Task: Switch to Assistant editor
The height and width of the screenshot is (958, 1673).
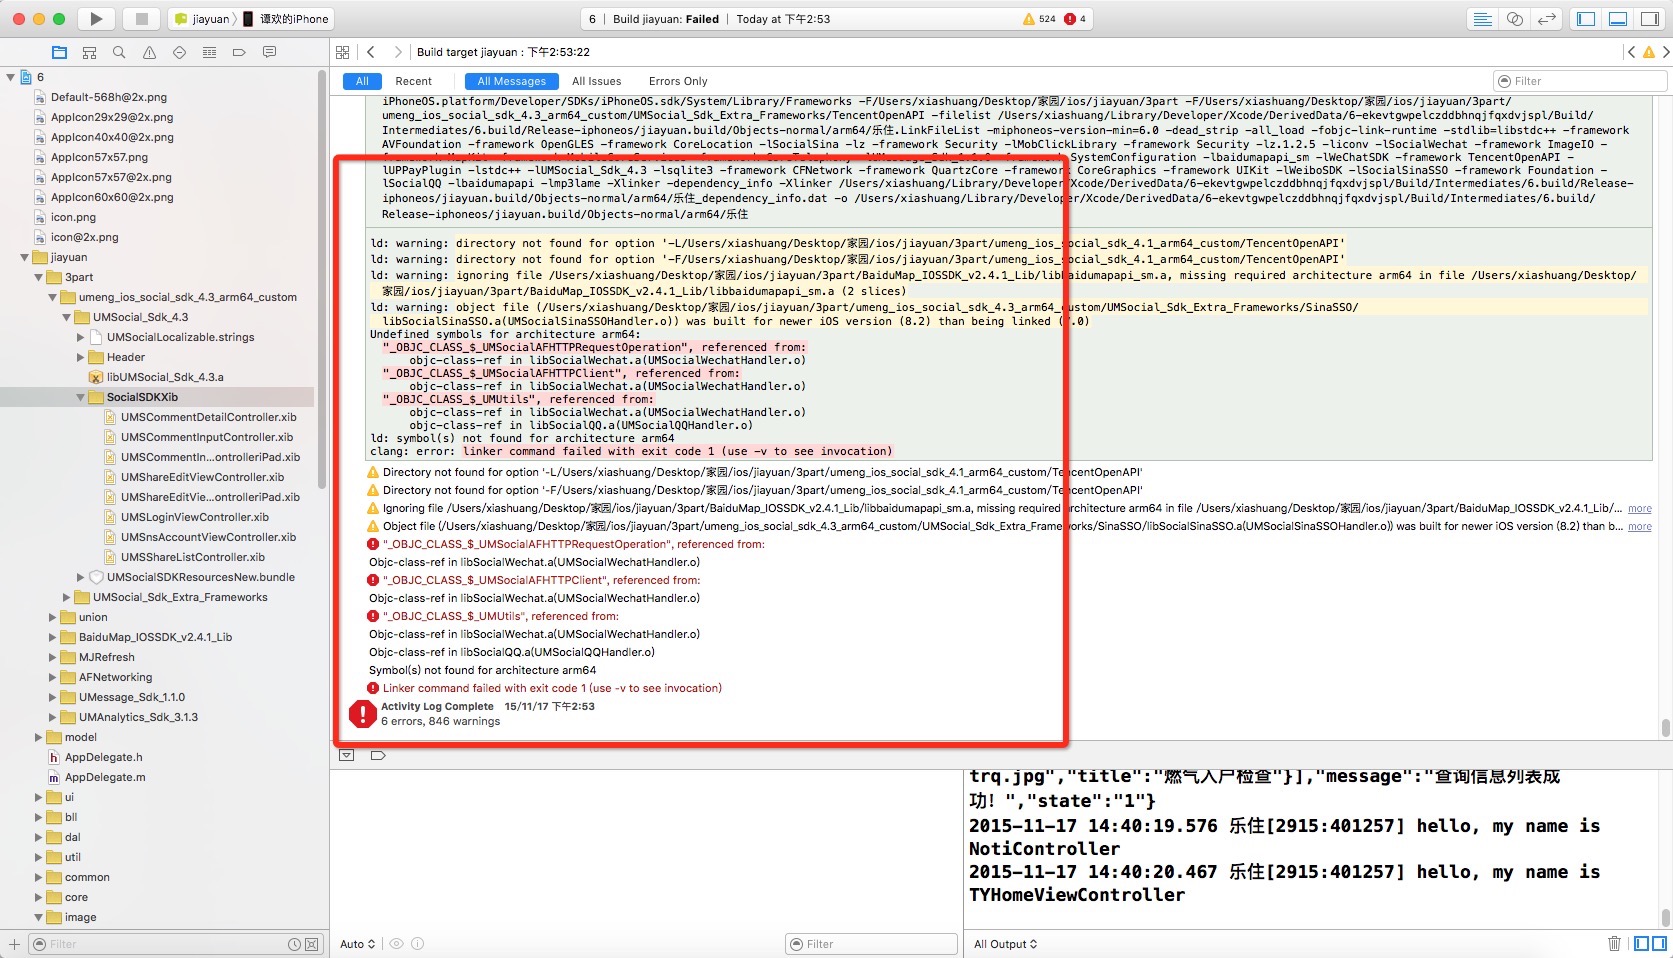Action: (1515, 19)
